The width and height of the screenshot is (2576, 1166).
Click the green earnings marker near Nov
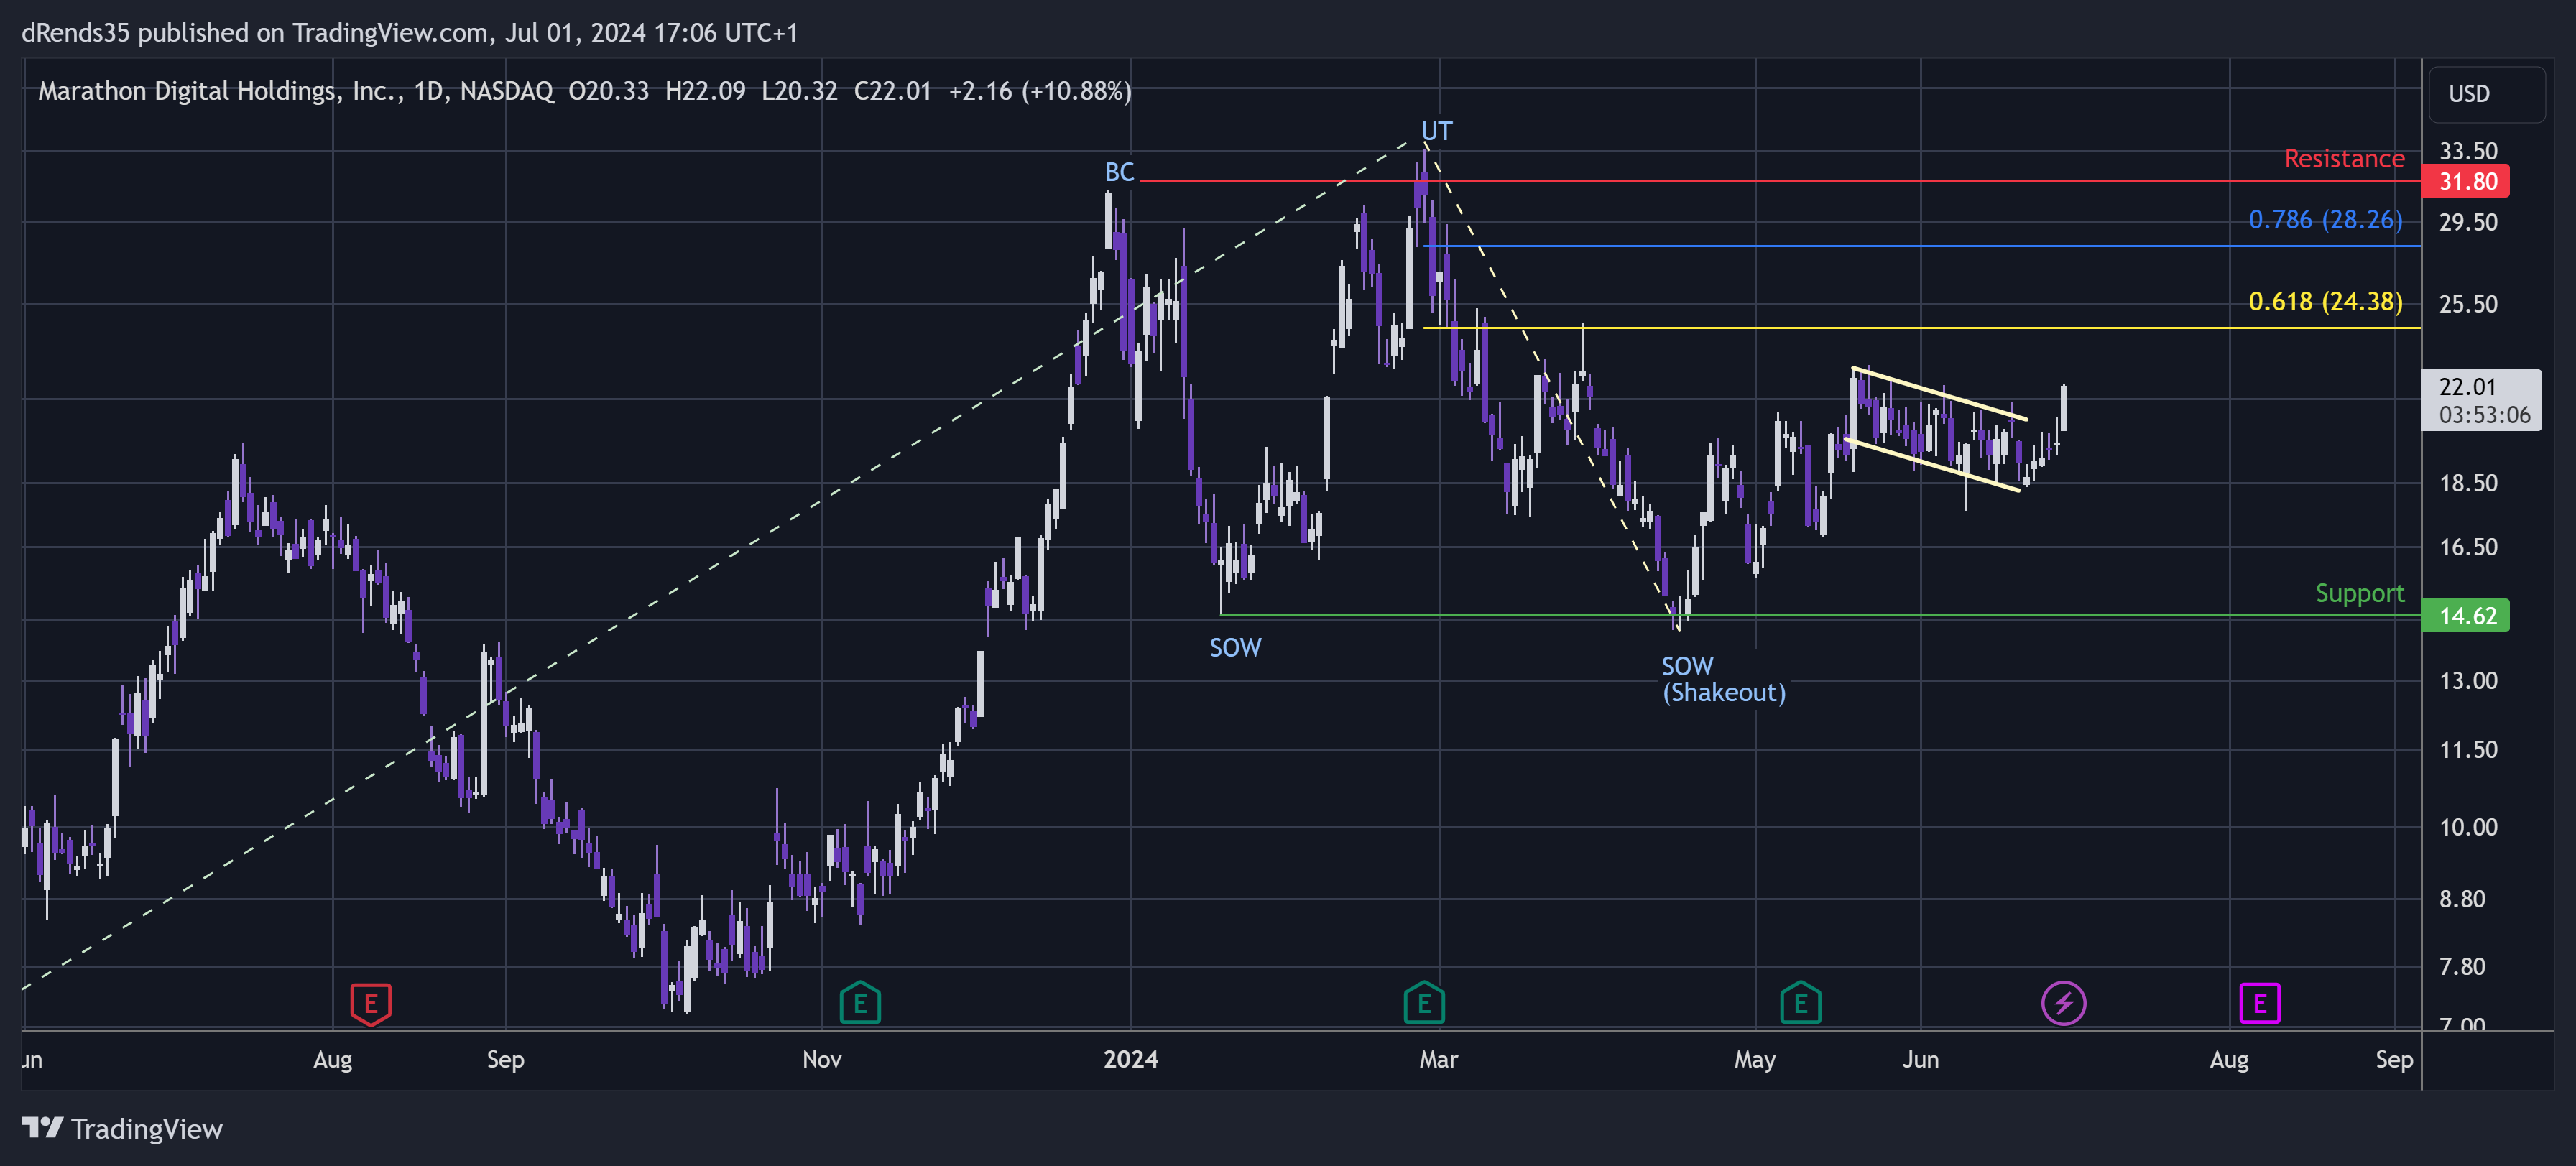[x=860, y=1003]
